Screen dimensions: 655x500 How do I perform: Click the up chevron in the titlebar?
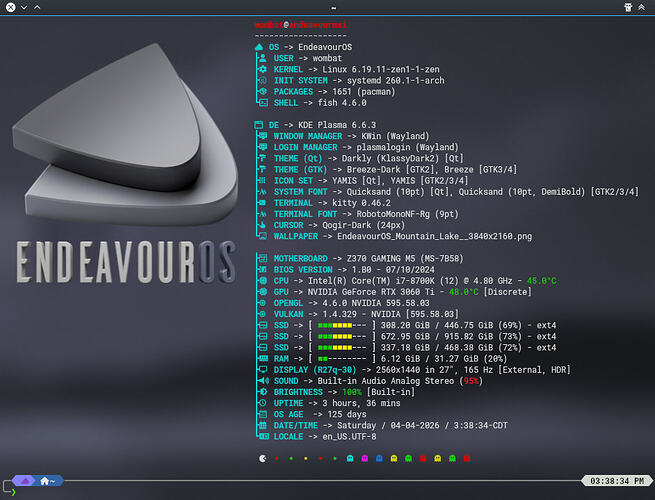click(x=37, y=7)
